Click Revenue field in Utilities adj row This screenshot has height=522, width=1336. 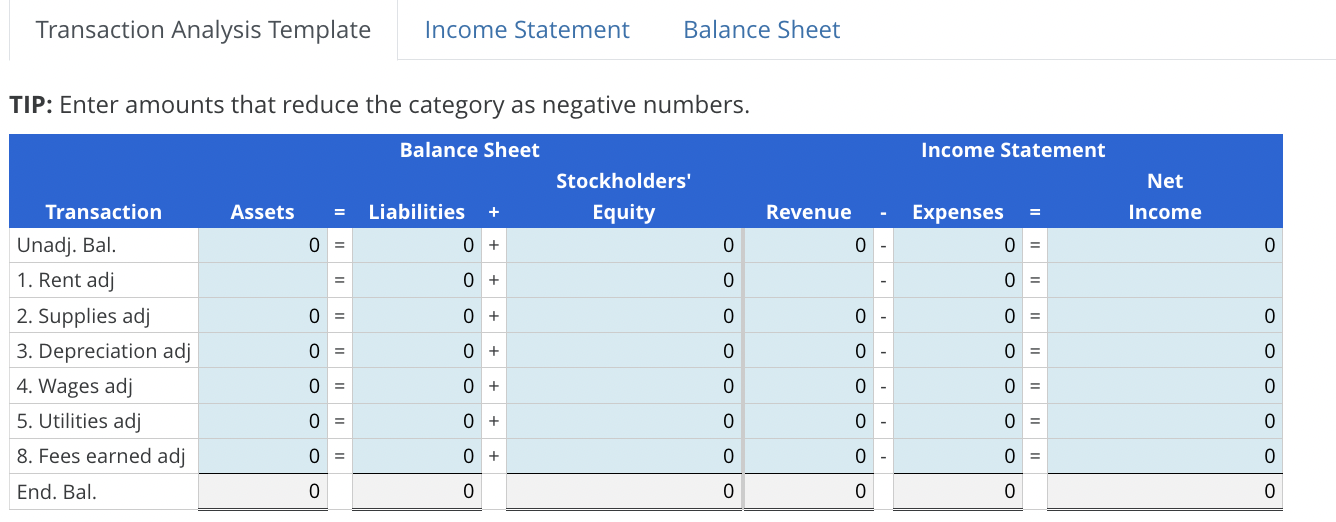808,421
